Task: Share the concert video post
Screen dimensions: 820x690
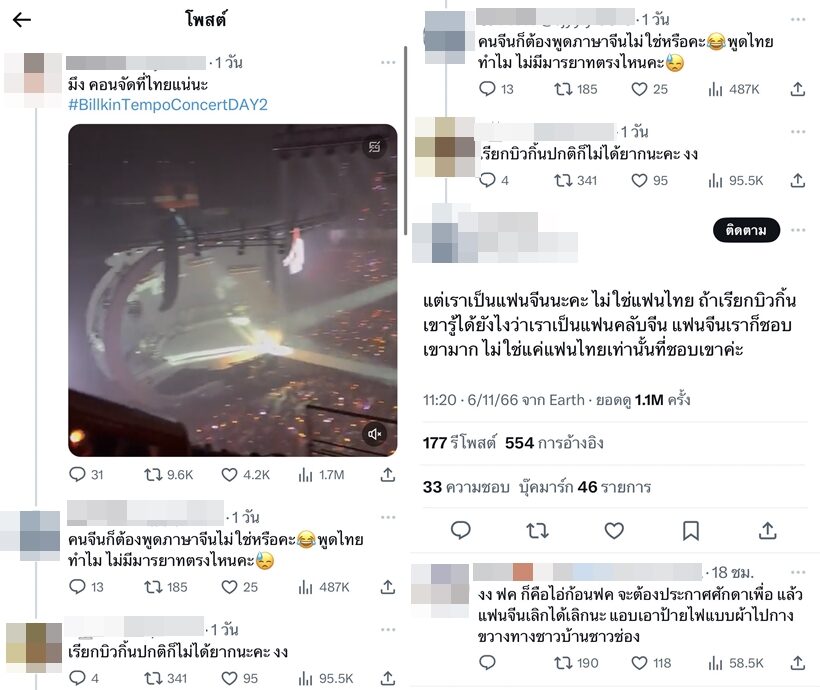Action: (388, 474)
